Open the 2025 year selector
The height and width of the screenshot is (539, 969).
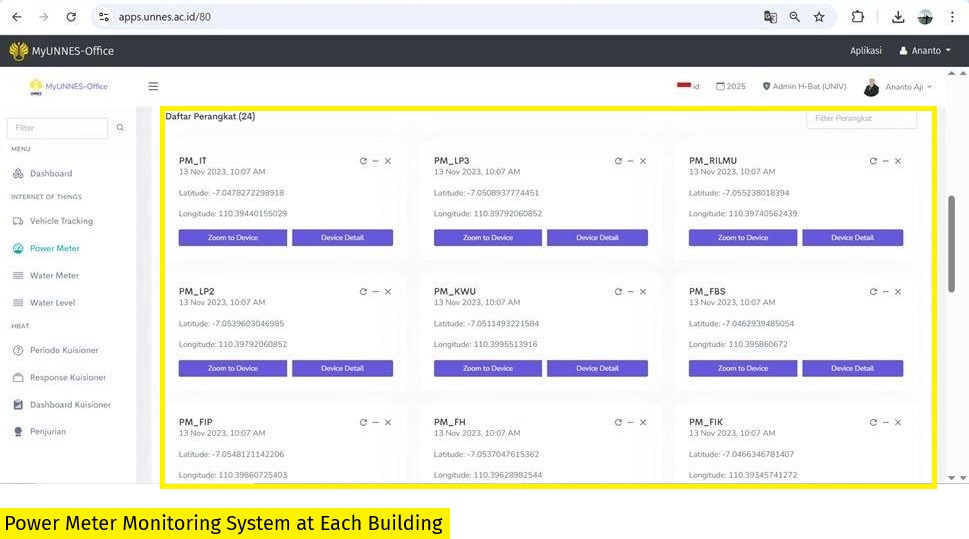pos(731,86)
